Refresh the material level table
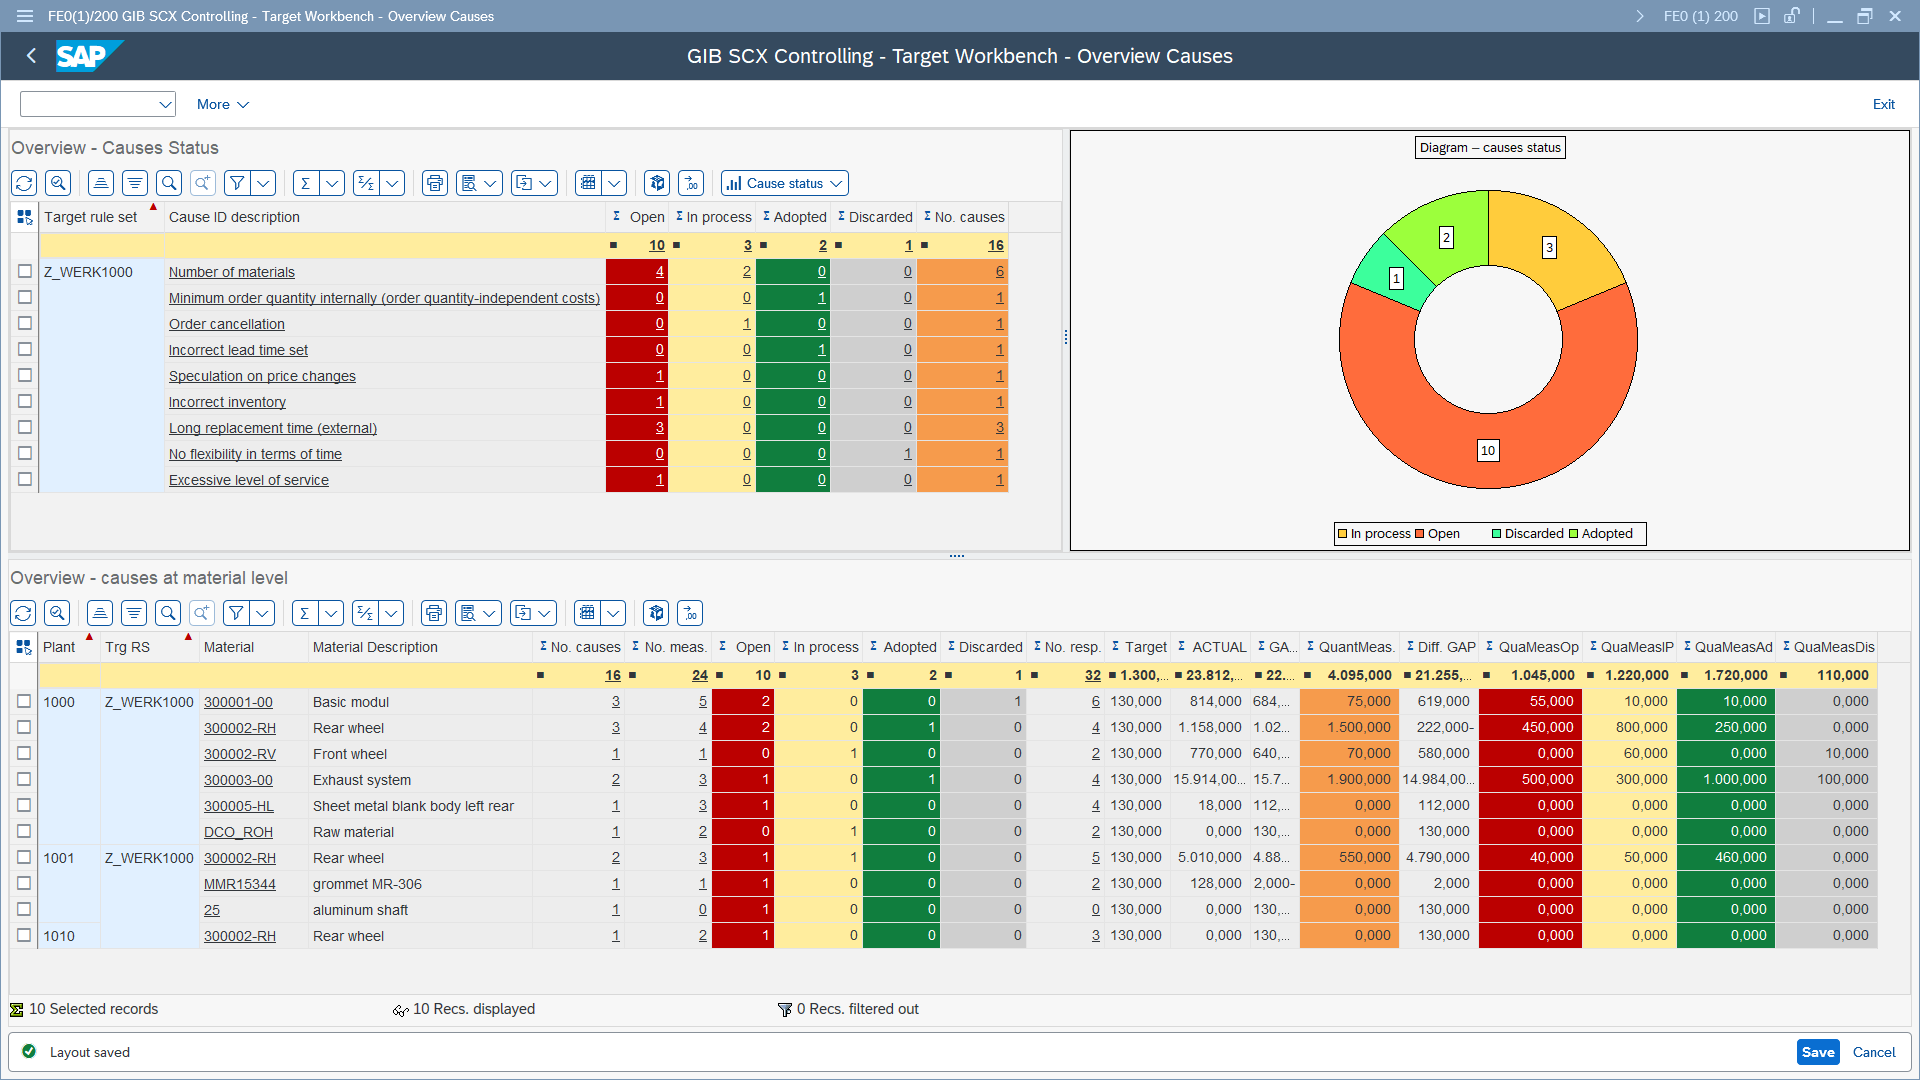 coord(23,613)
